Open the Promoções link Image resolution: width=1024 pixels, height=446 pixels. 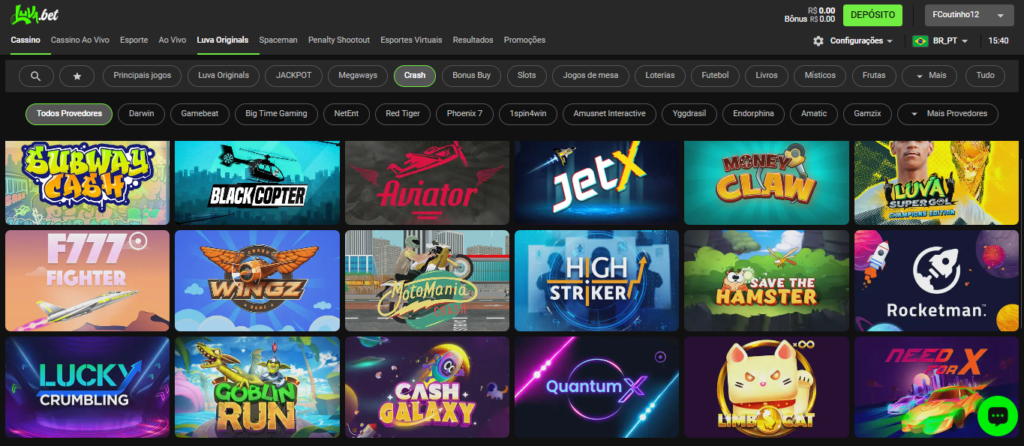pos(525,40)
